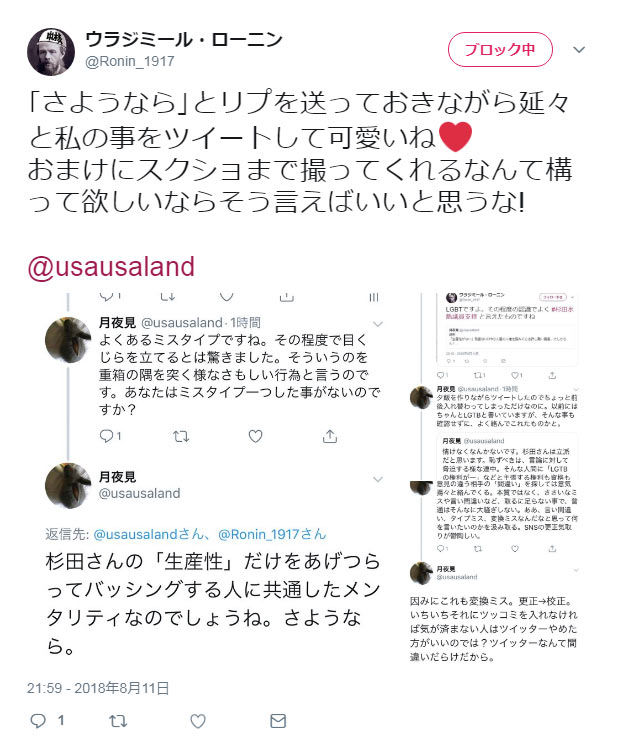Open tweet options chevron beside ブロック中
The image size is (617, 752).
[579, 49]
